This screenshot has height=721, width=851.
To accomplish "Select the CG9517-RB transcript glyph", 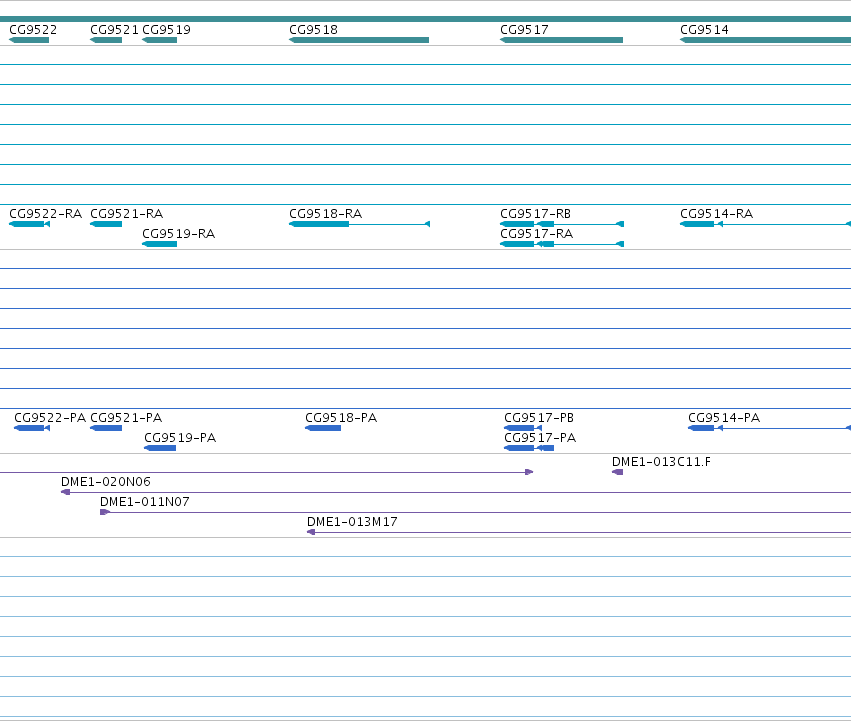I will pos(562,224).
